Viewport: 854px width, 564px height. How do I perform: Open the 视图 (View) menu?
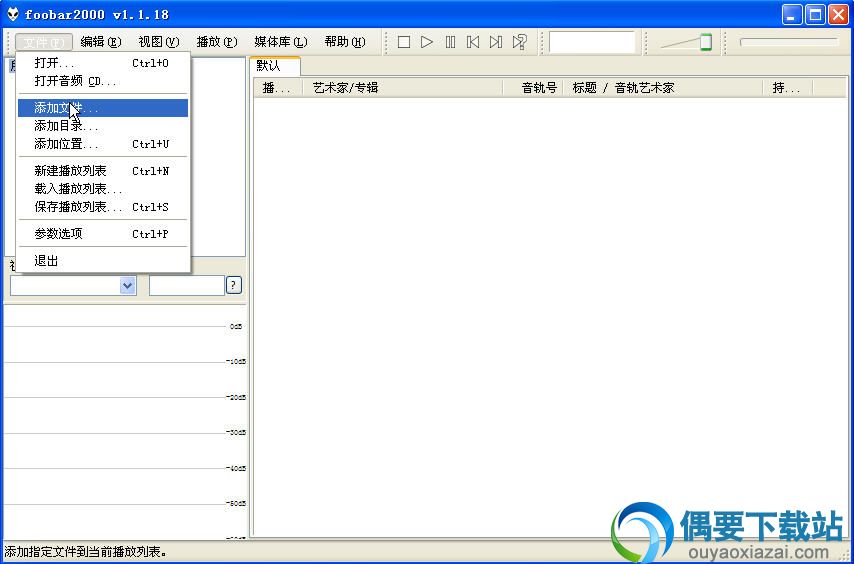click(158, 42)
